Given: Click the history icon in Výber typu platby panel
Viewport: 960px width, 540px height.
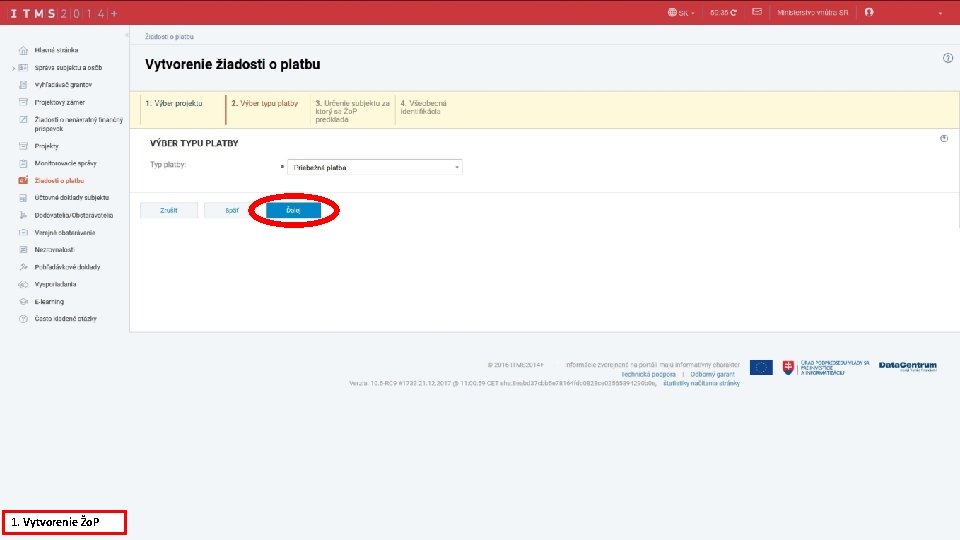Looking at the screenshot, I should (x=944, y=138).
